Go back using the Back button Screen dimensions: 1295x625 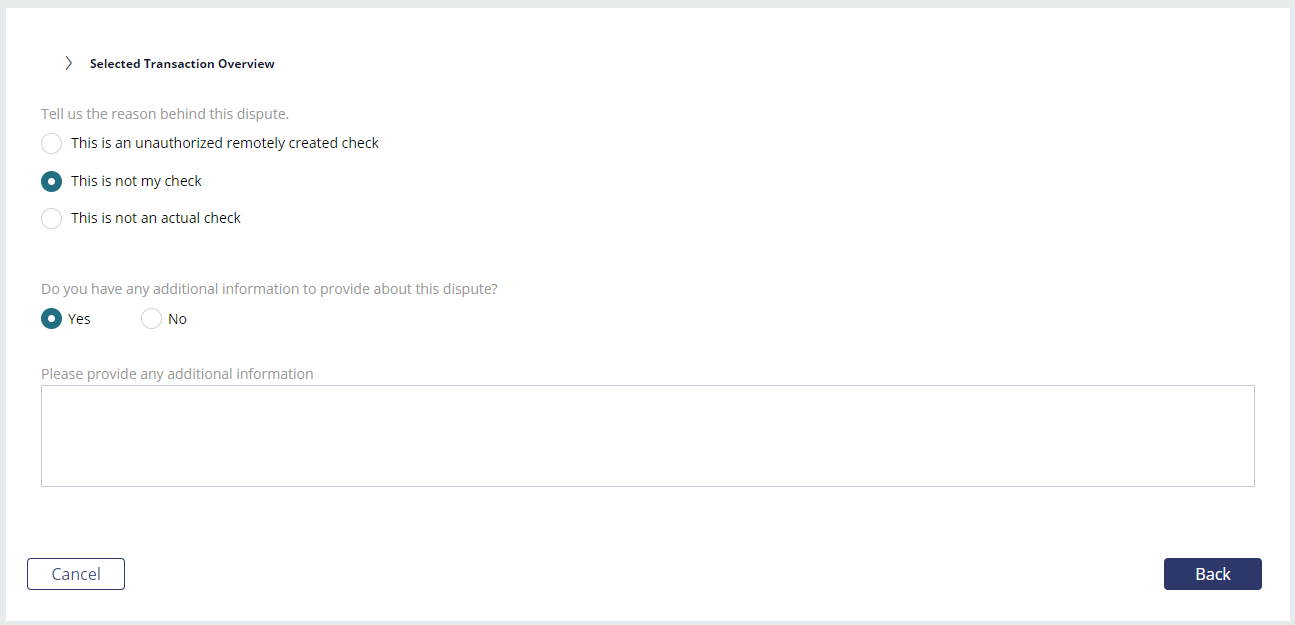pyautogui.click(x=1213, y=574)
